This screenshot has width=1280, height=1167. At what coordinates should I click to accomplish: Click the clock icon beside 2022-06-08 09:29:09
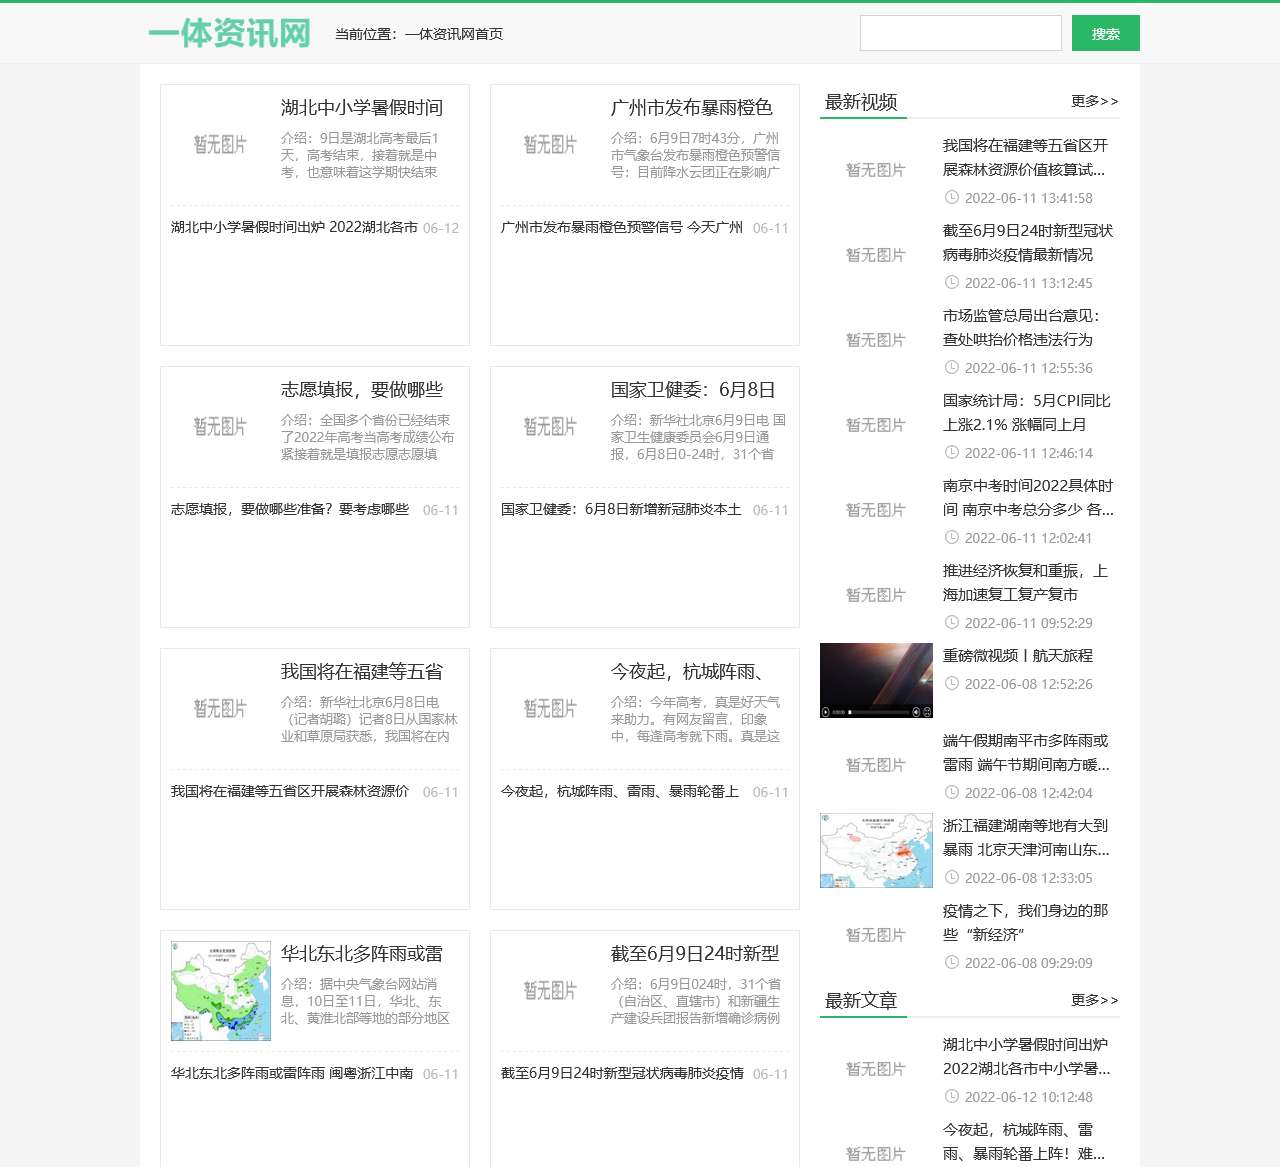952,963
